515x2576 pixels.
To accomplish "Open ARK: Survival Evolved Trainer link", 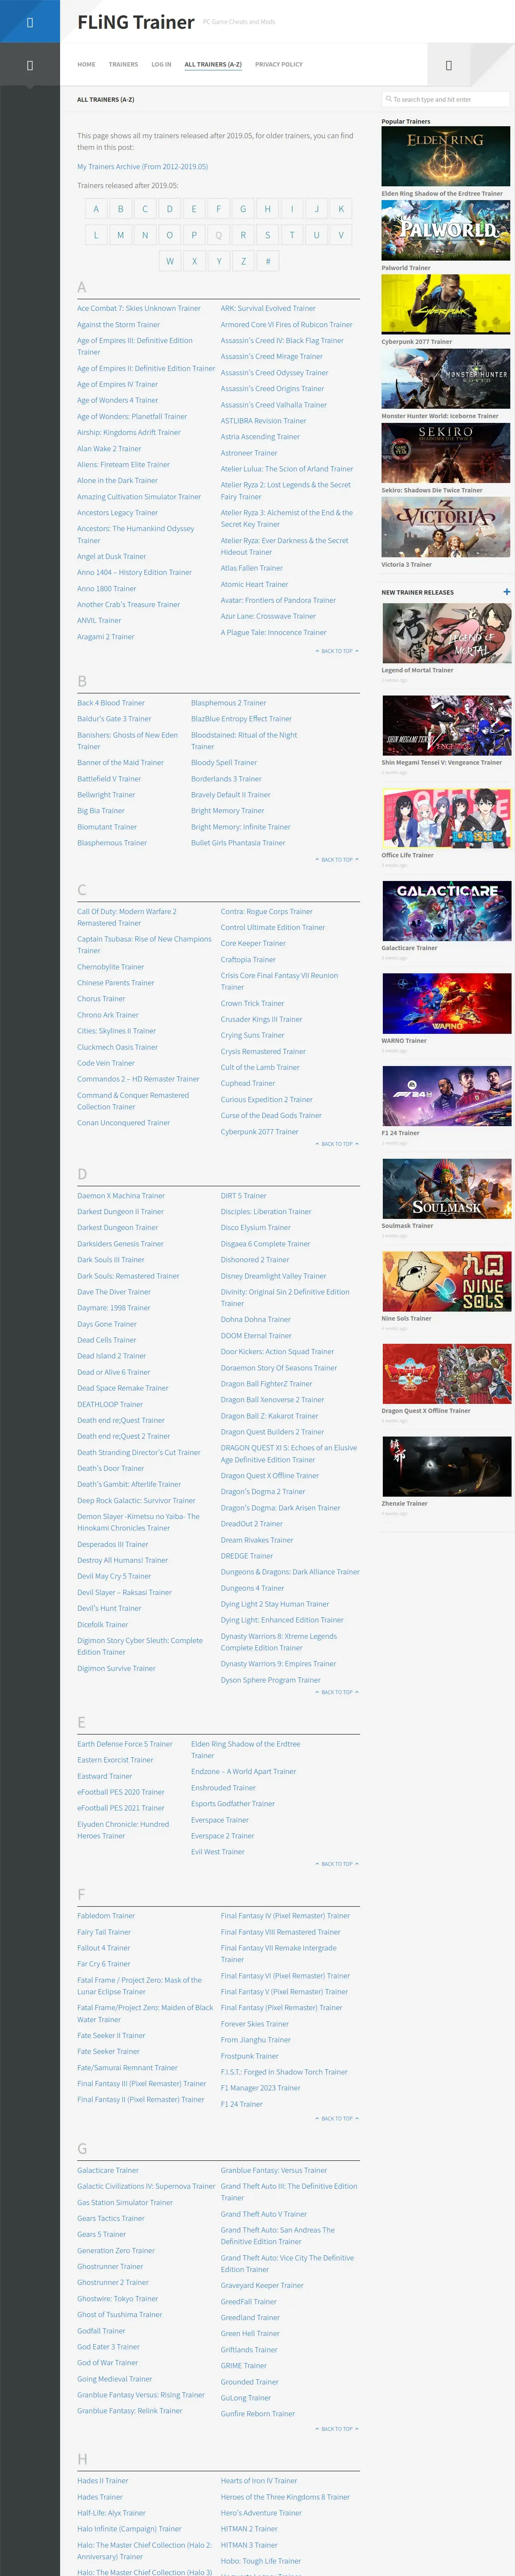I will [268, 308].
